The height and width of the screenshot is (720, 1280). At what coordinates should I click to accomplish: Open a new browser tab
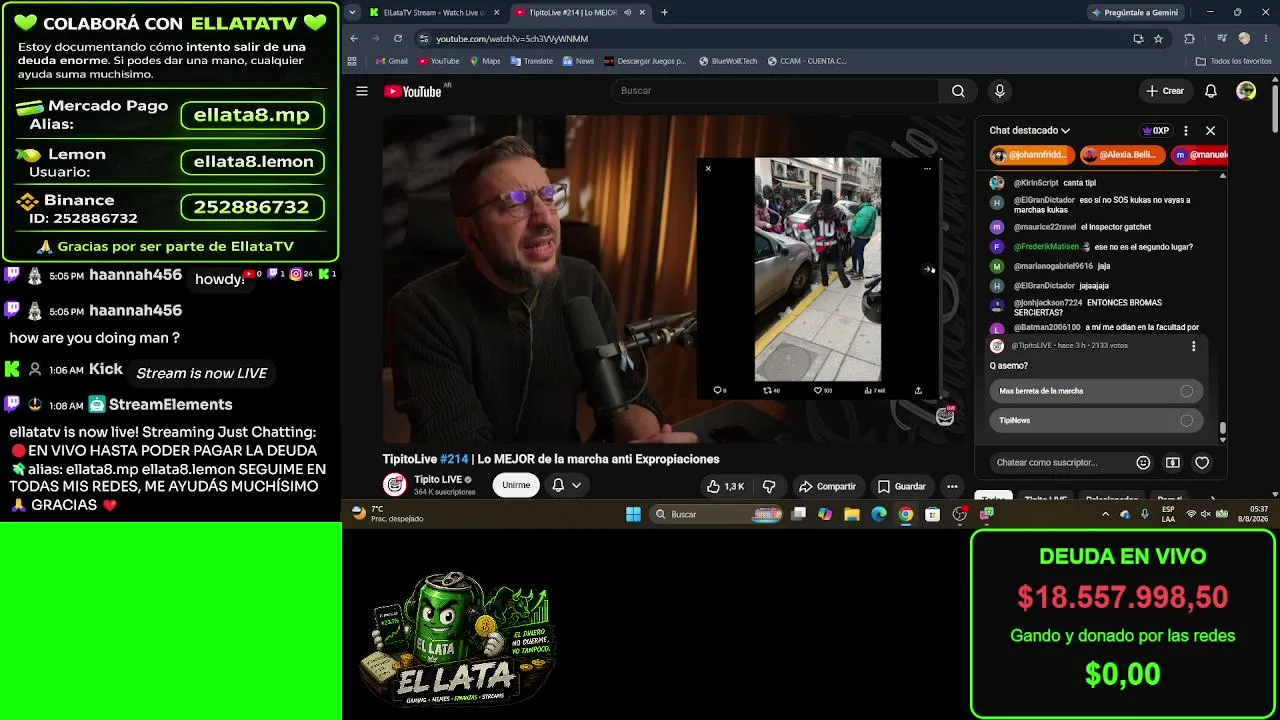tap(664, 13)
